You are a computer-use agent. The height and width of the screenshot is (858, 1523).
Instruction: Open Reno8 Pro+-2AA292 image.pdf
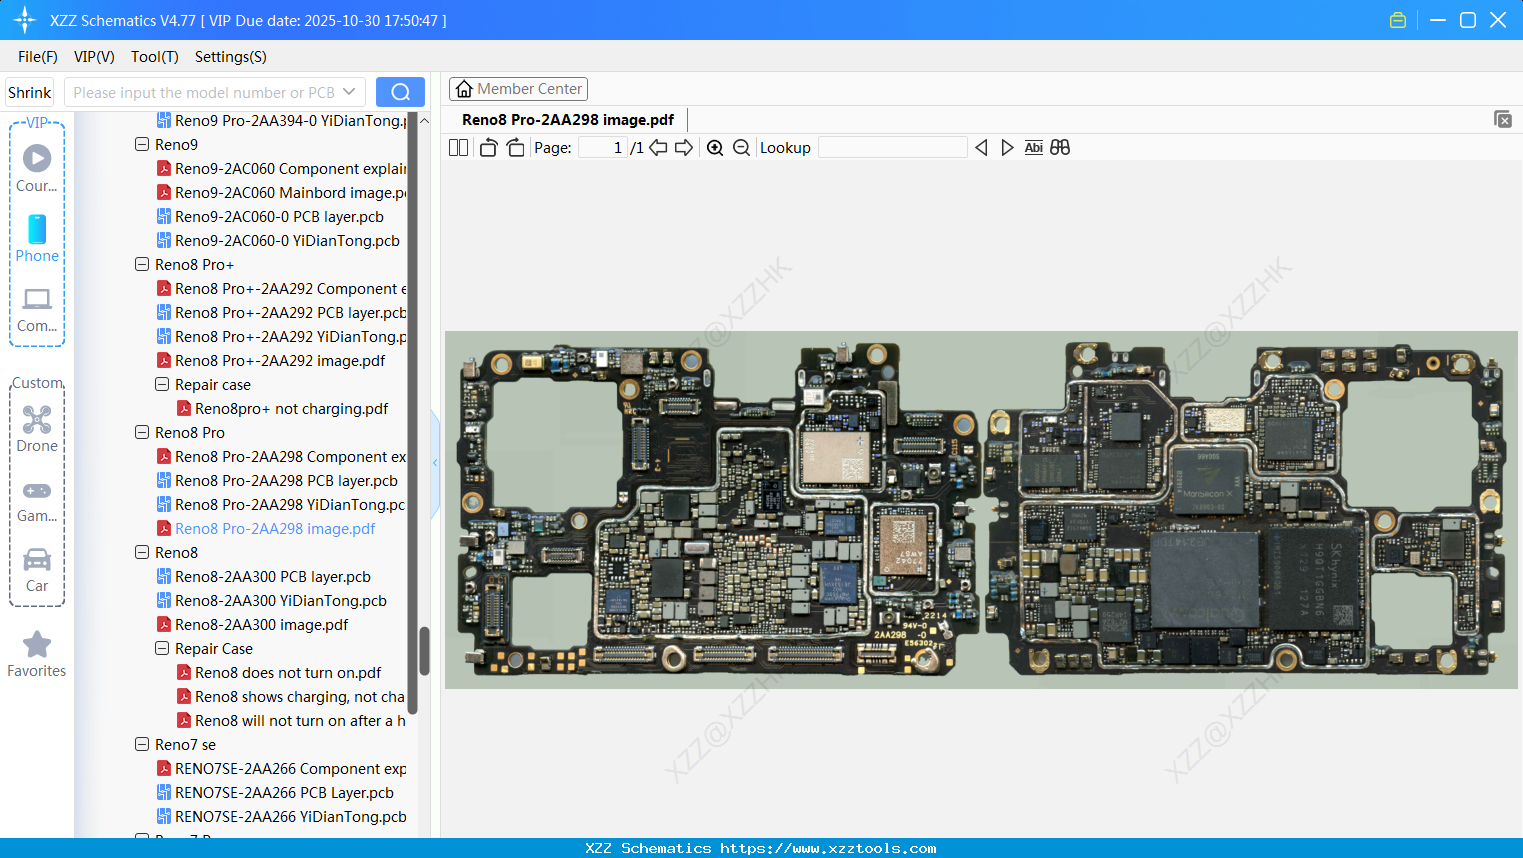coord(271,360)
